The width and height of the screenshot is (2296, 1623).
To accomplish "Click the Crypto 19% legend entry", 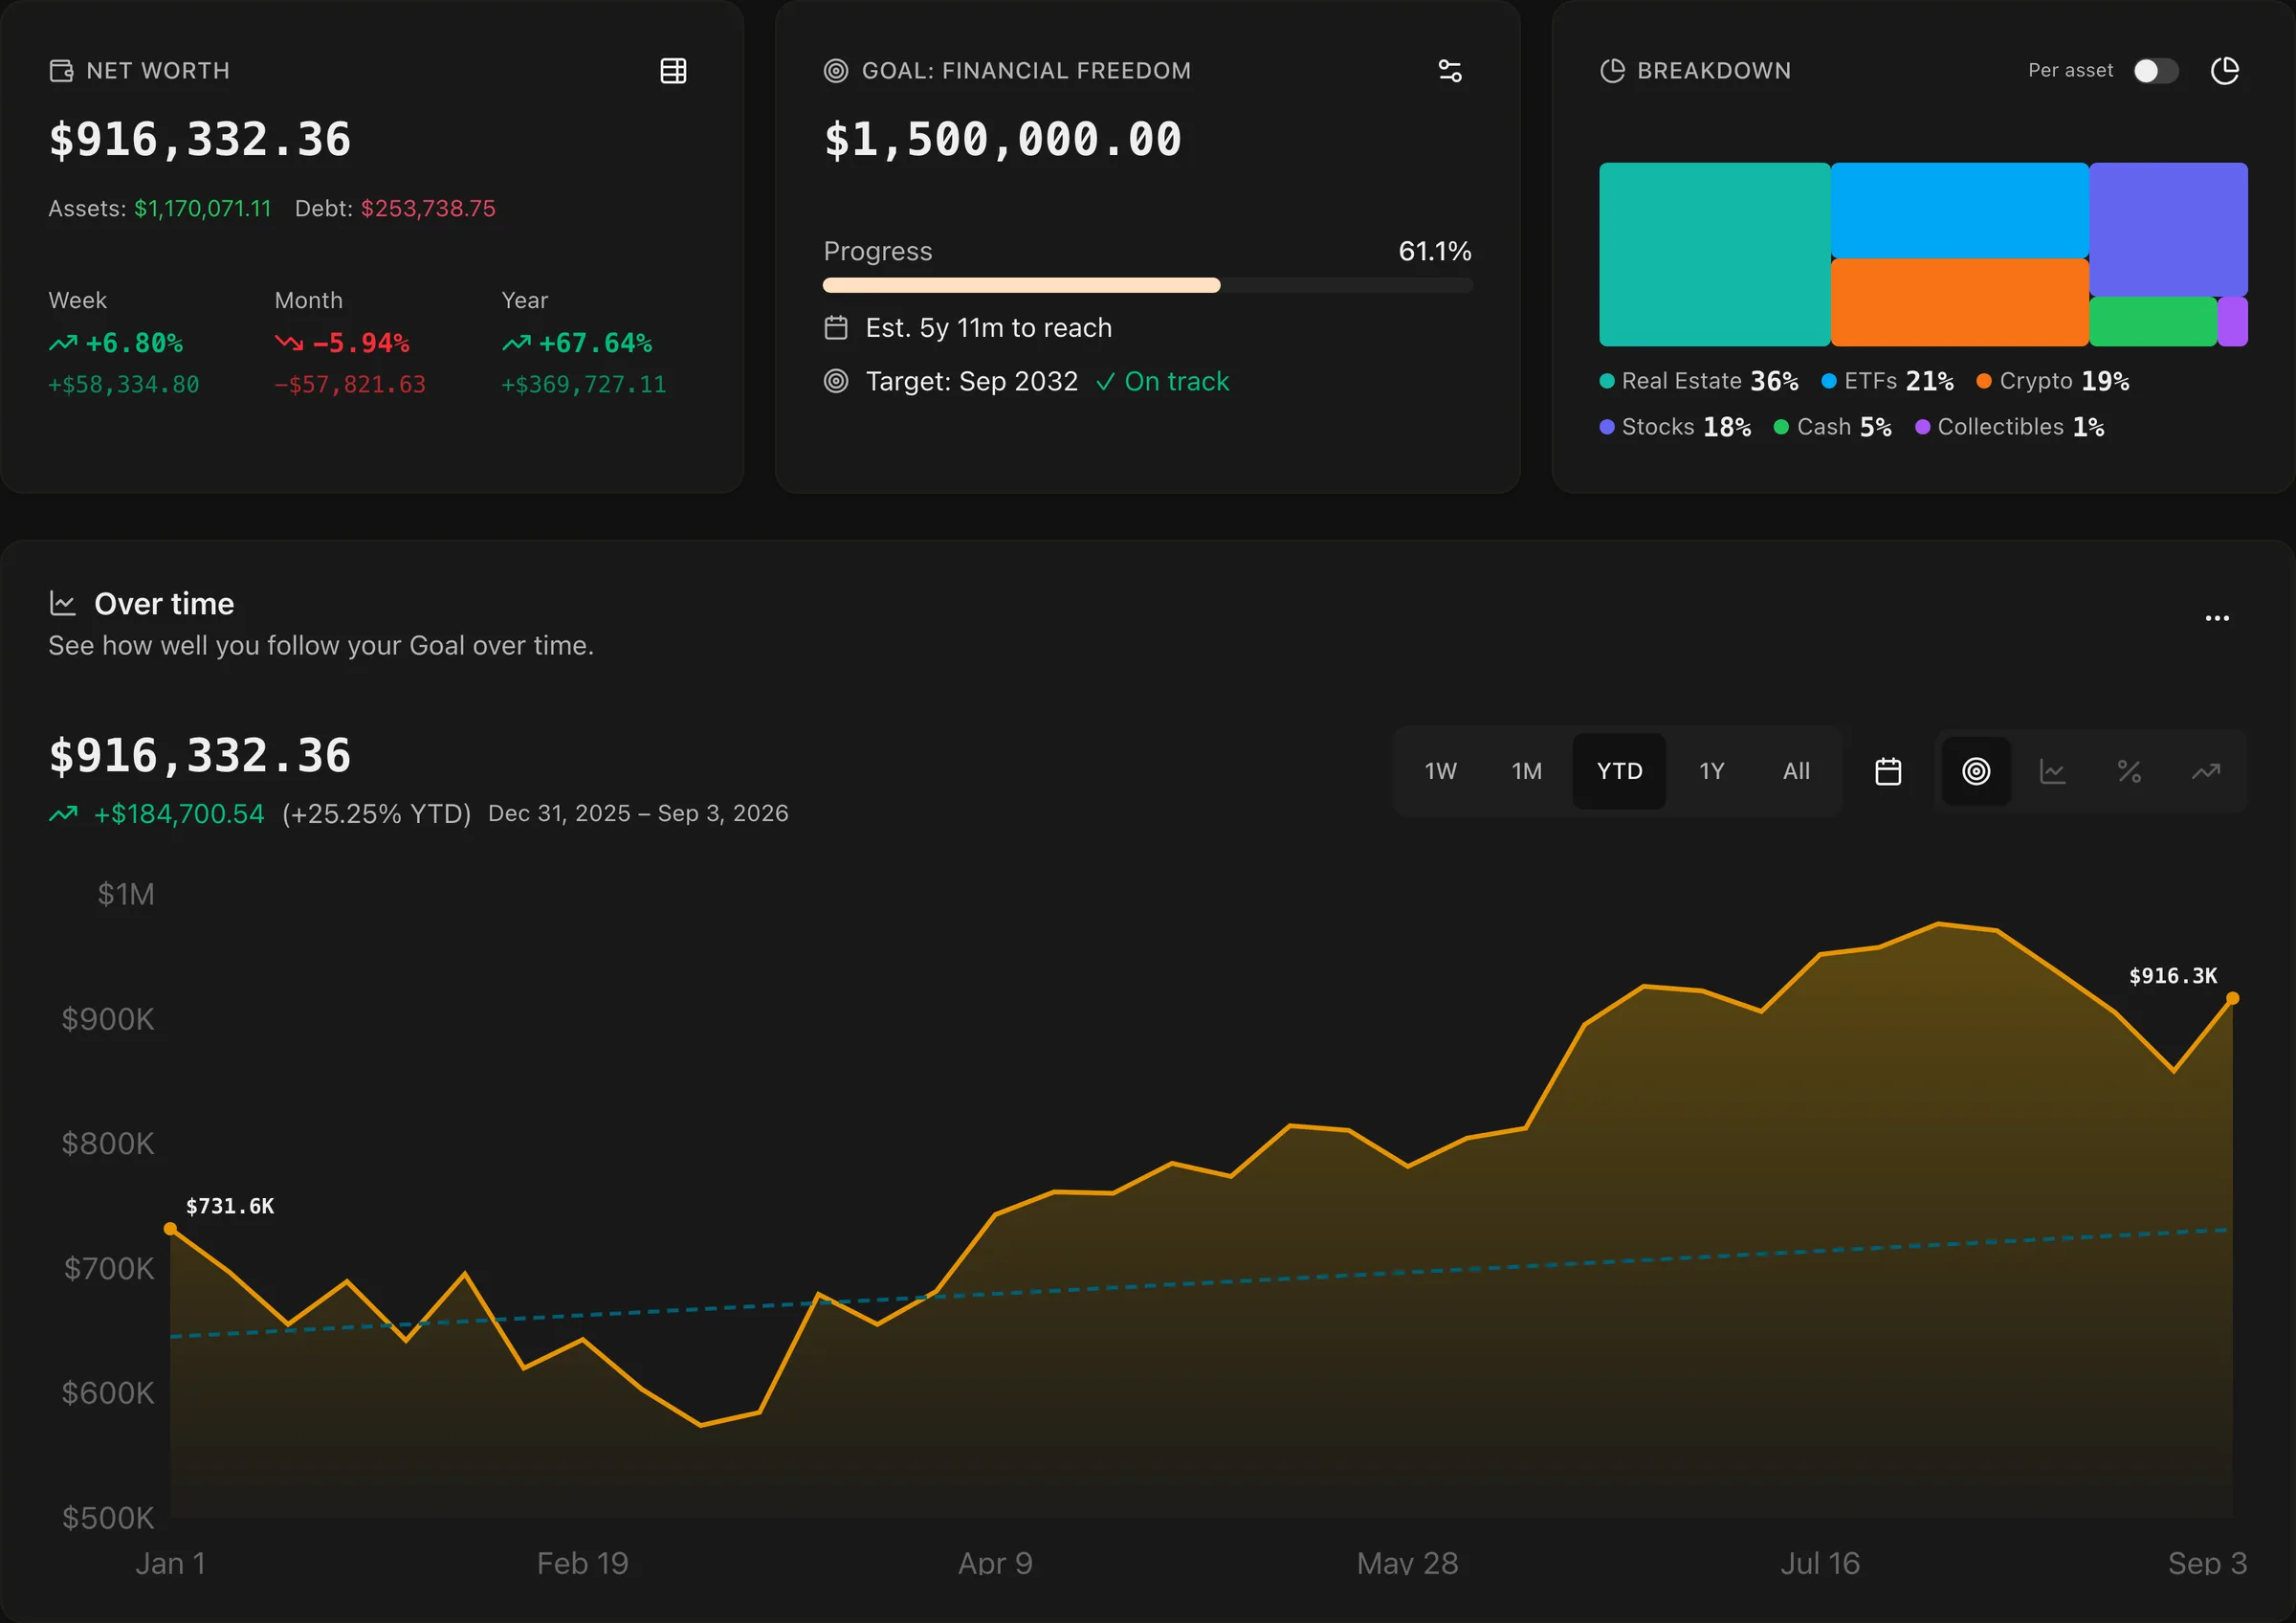I will [2053, 381].
